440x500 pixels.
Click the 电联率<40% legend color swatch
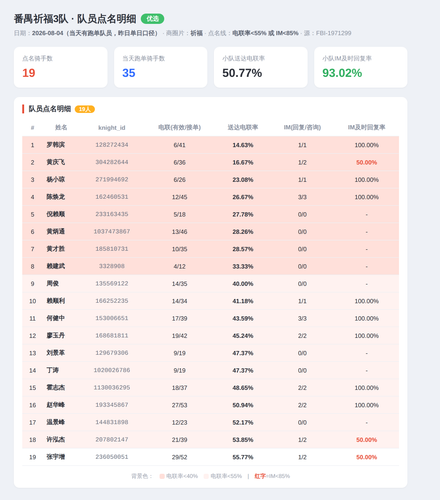point(162,476)
